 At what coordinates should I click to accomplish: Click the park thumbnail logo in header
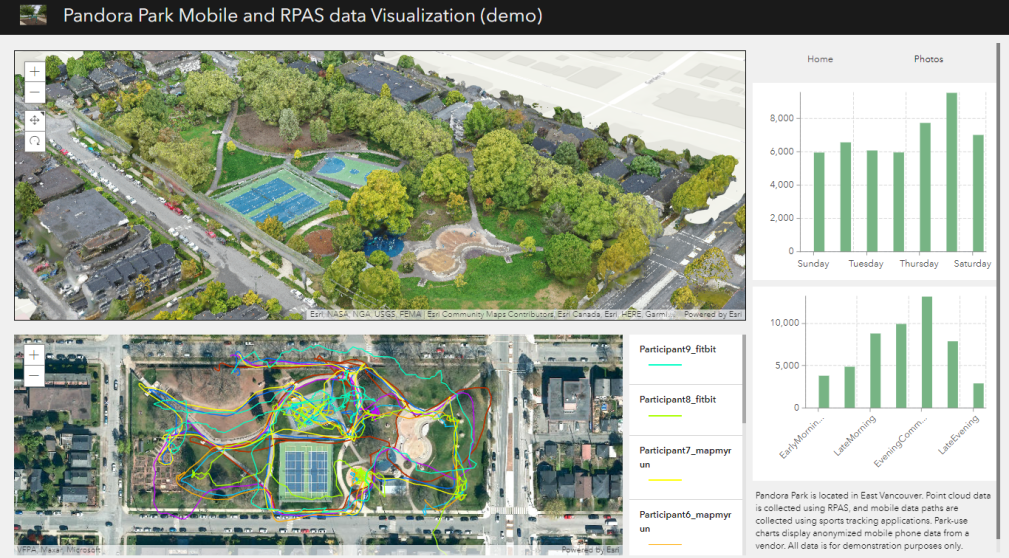tap(33, 16)
